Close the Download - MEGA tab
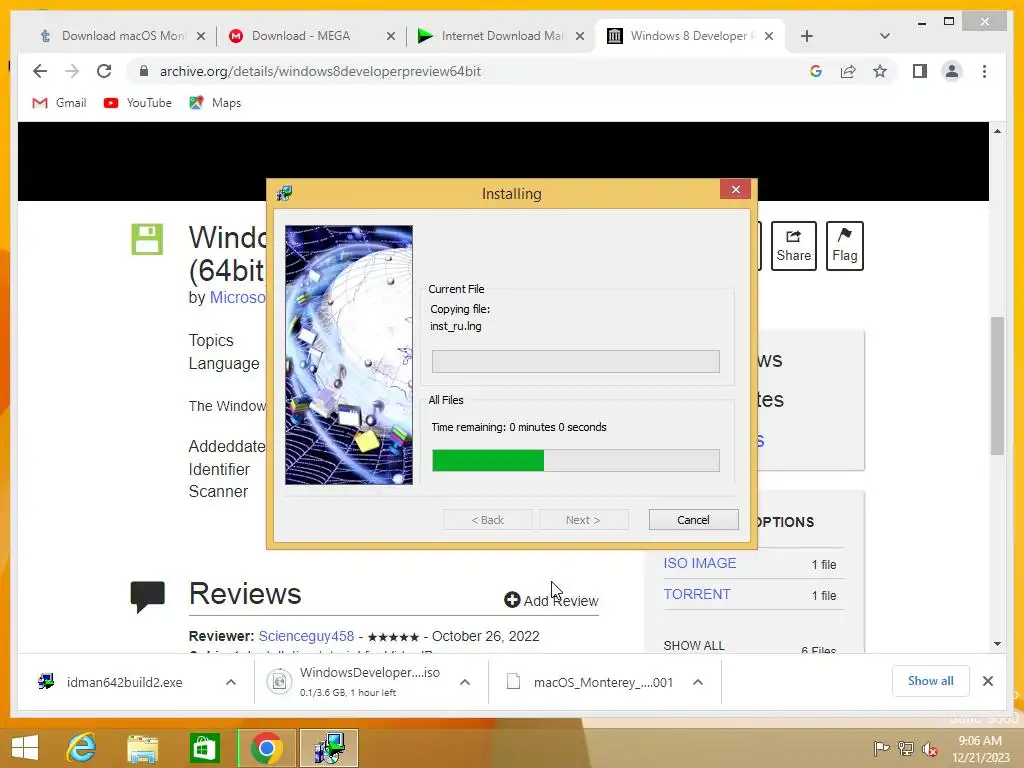 pyautogui.click(x=391, y=37)
